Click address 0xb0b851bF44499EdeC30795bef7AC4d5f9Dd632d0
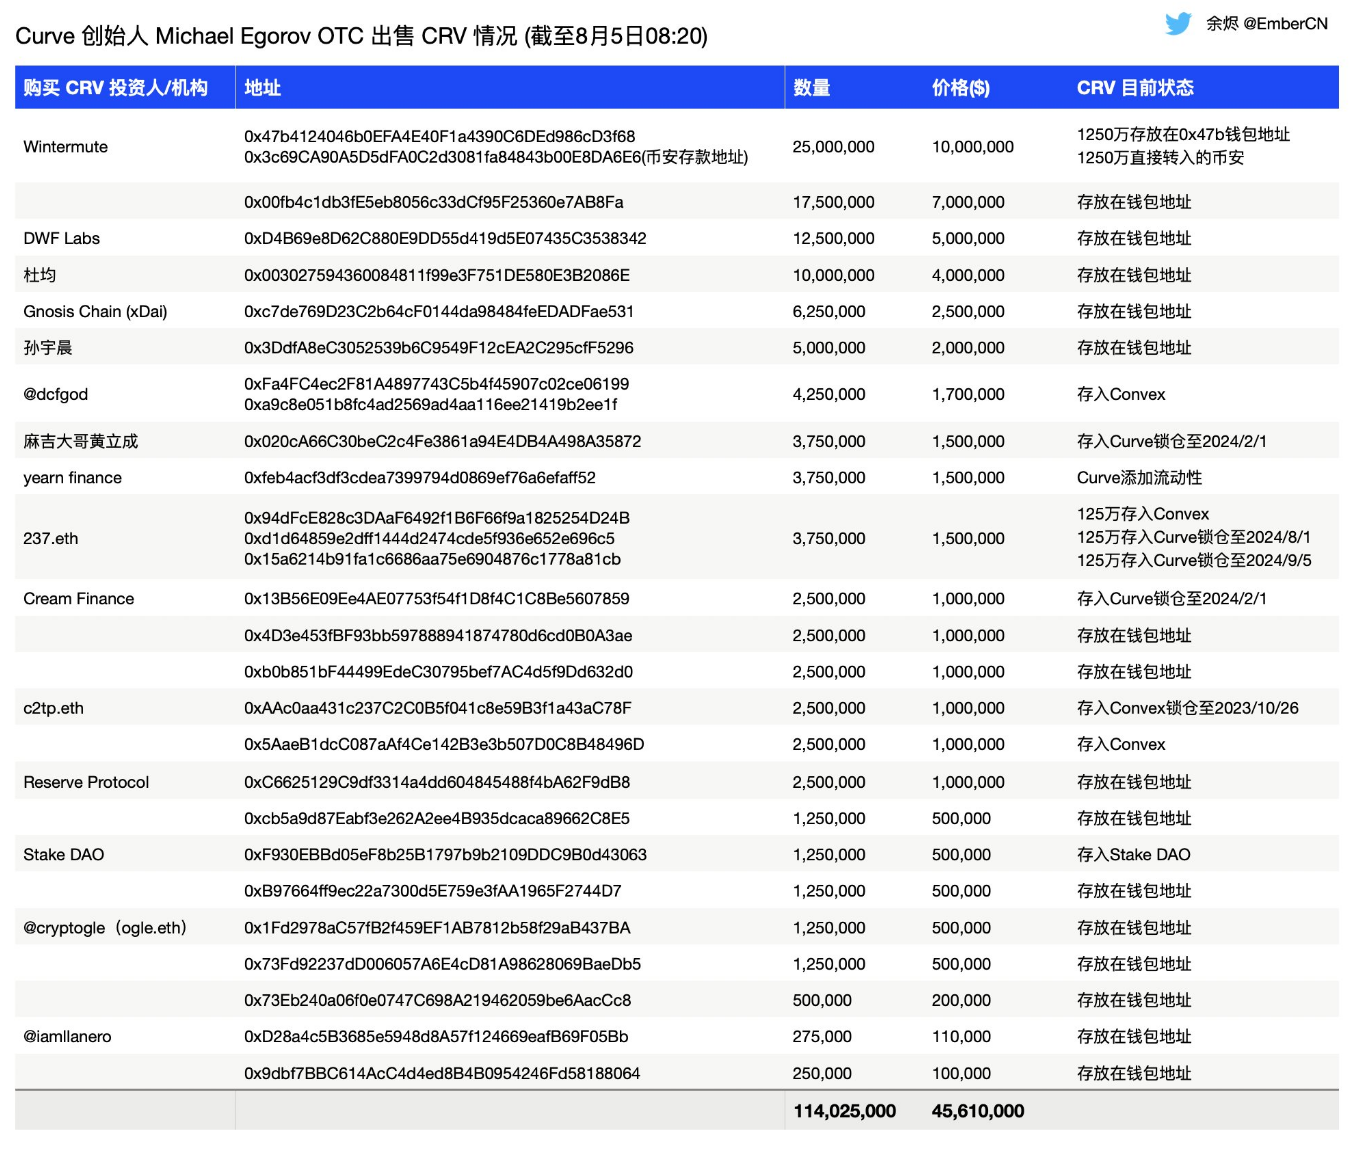 (439, 672)
